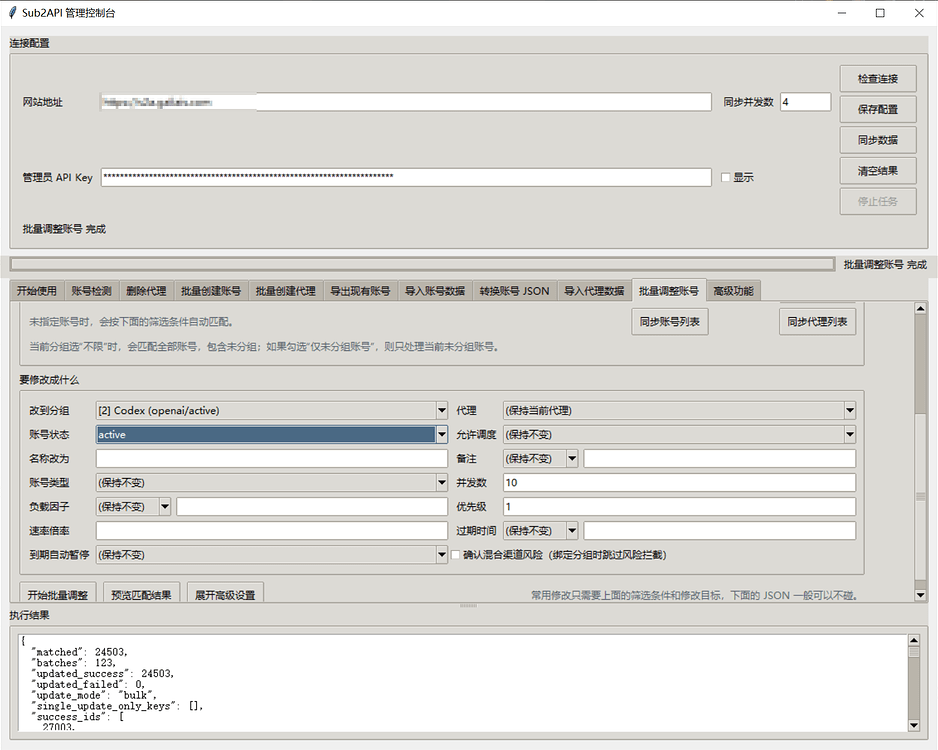The width and height of the screenshot is (938, 750).
Task: Select the 批量调整账号 tab
Action: click(669, 291)
